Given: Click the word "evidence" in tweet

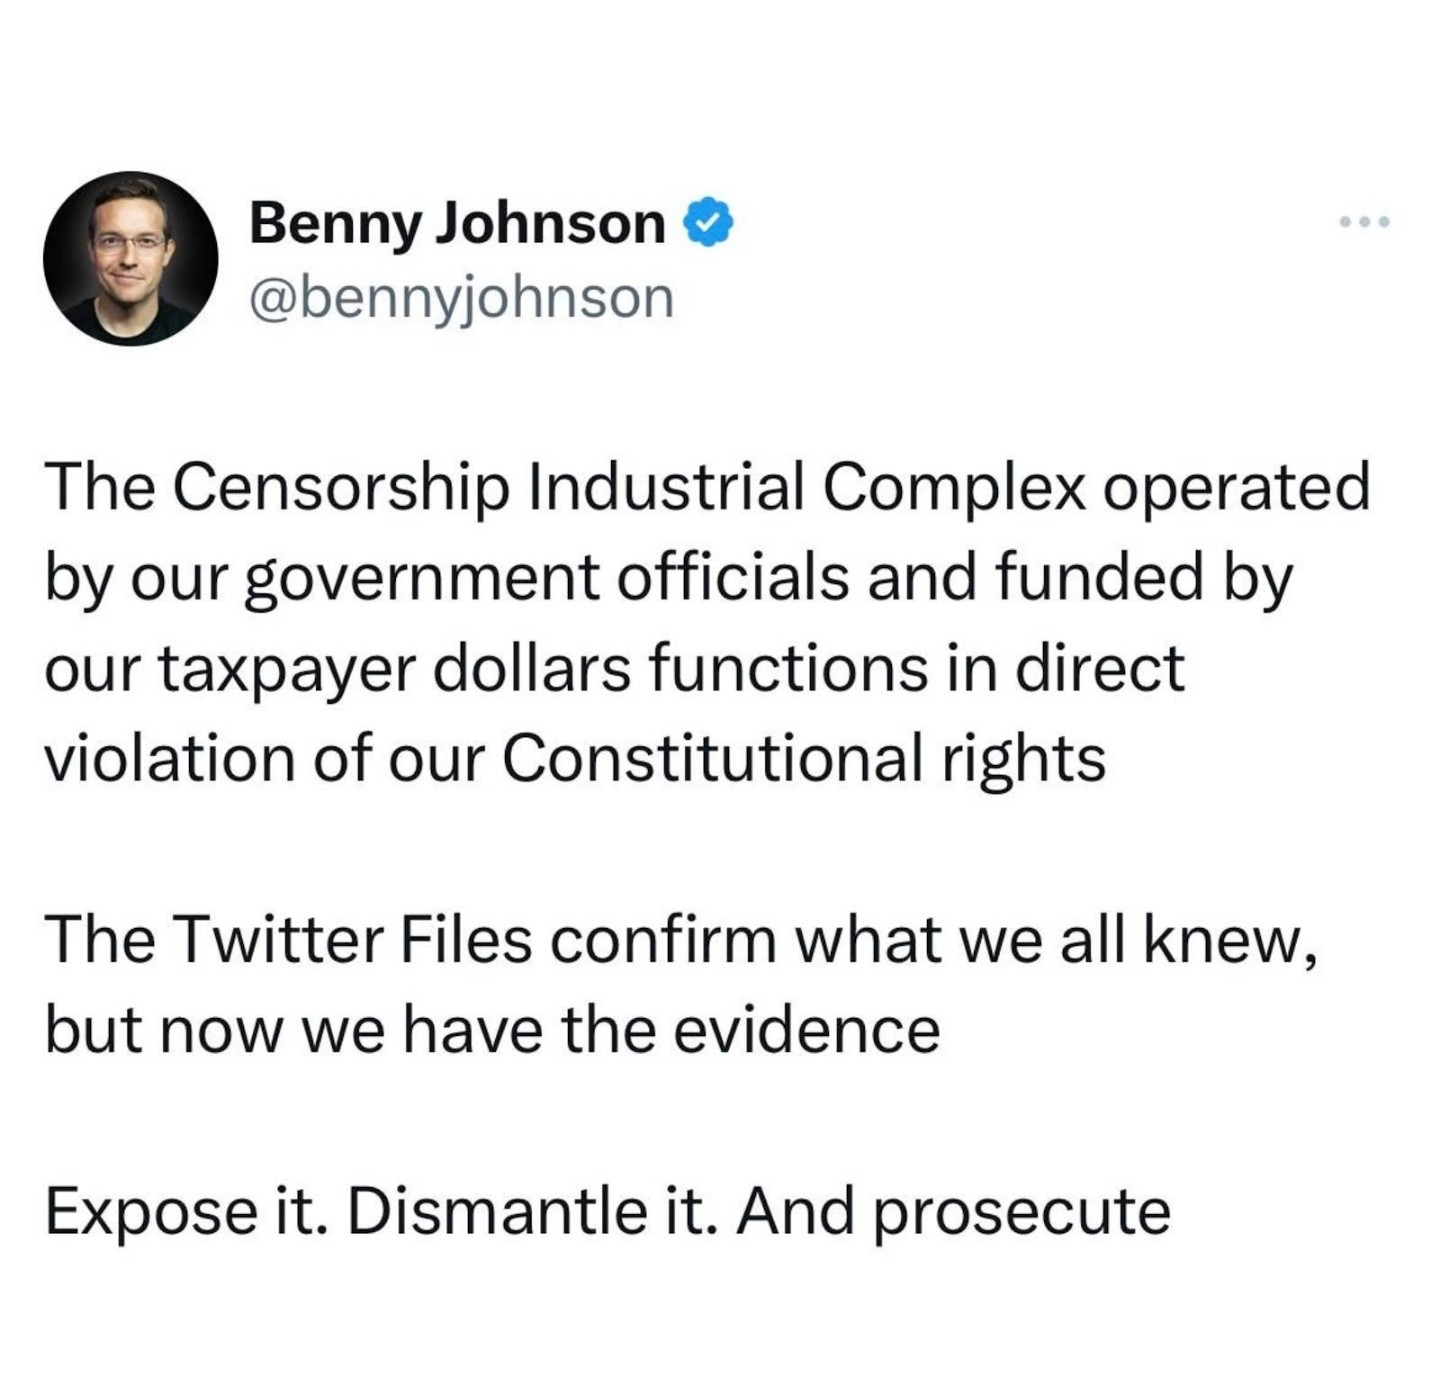Looking at the screenshot, I should click(806, 1031).
